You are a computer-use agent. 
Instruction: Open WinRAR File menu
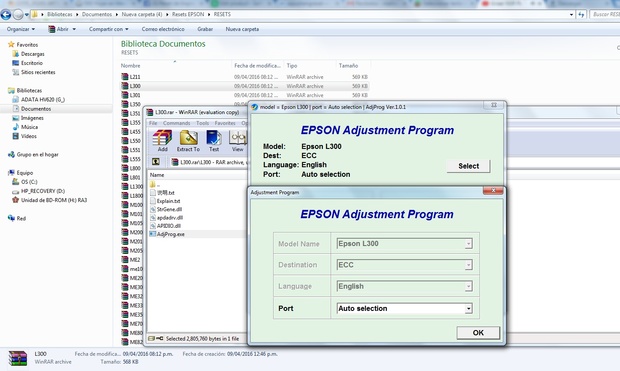(x=153, y=123)
